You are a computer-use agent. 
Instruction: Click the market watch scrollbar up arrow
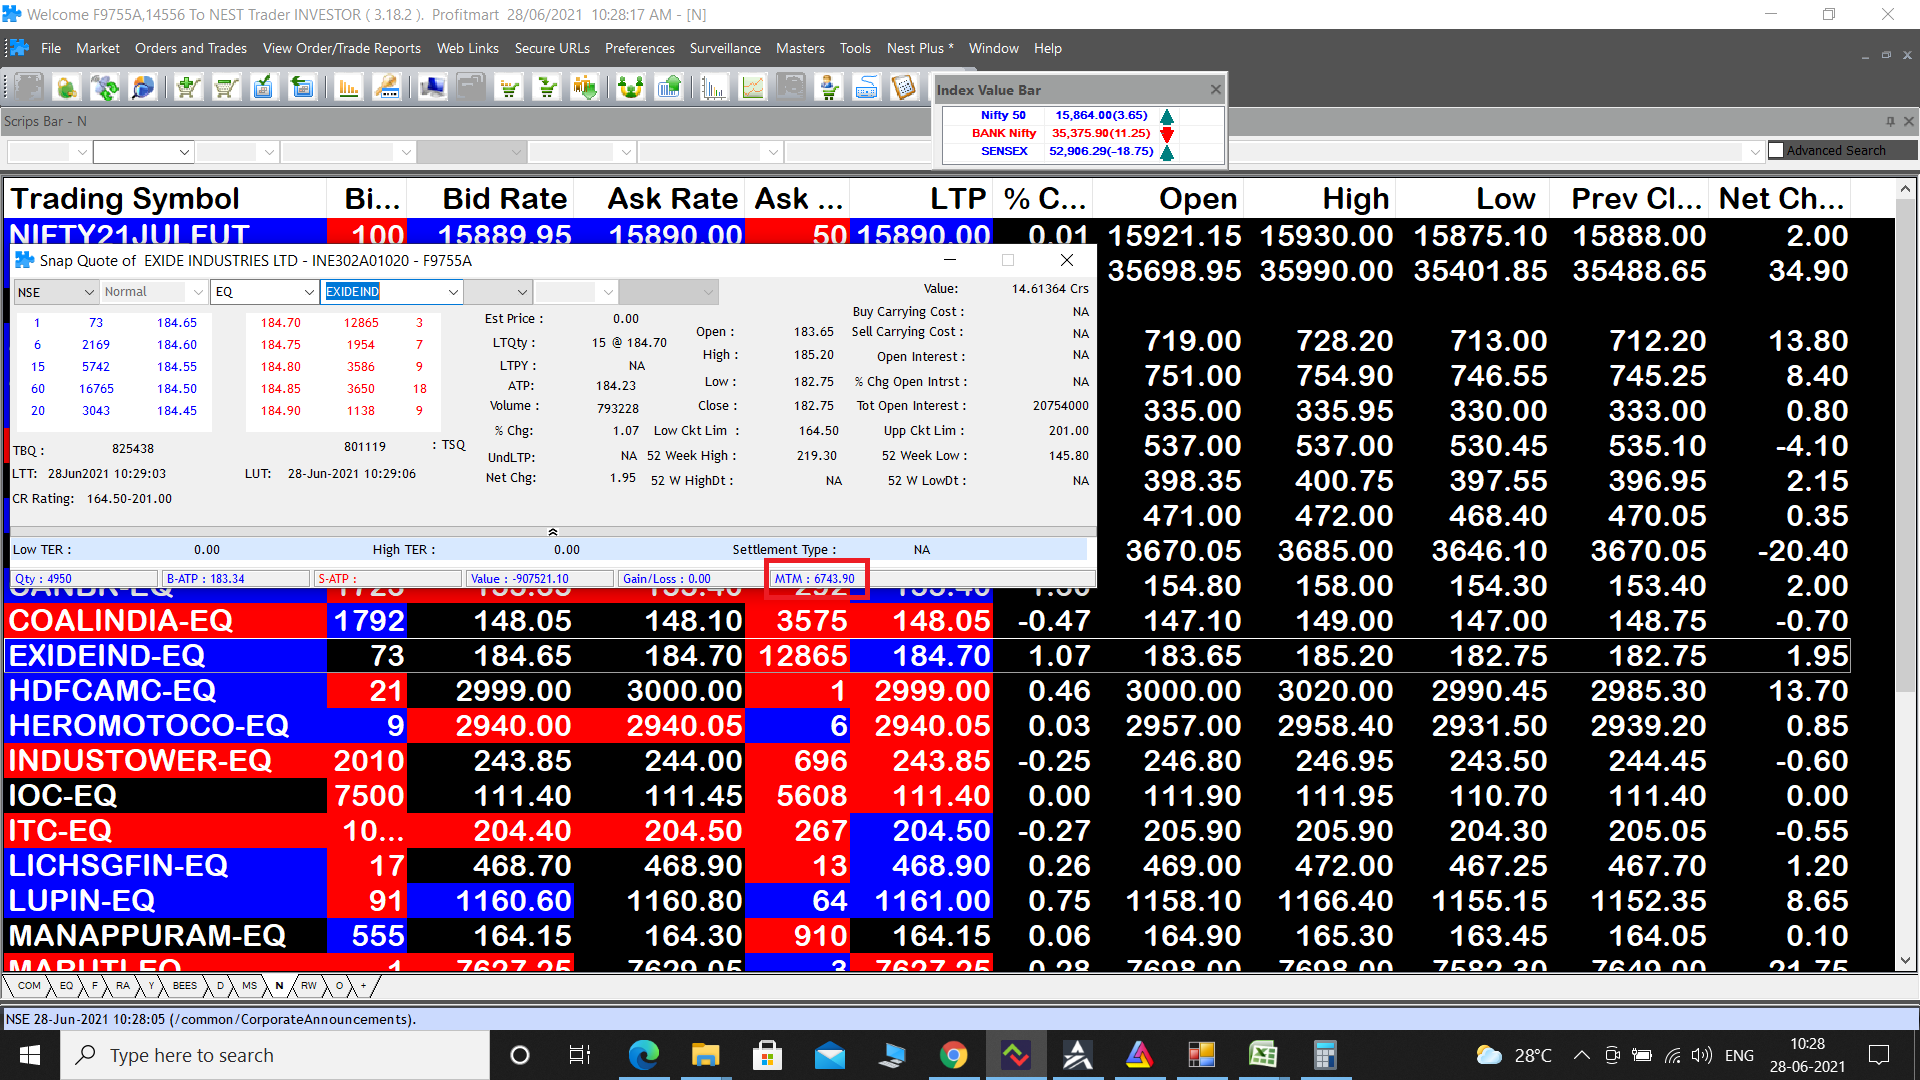(1905, 190)
